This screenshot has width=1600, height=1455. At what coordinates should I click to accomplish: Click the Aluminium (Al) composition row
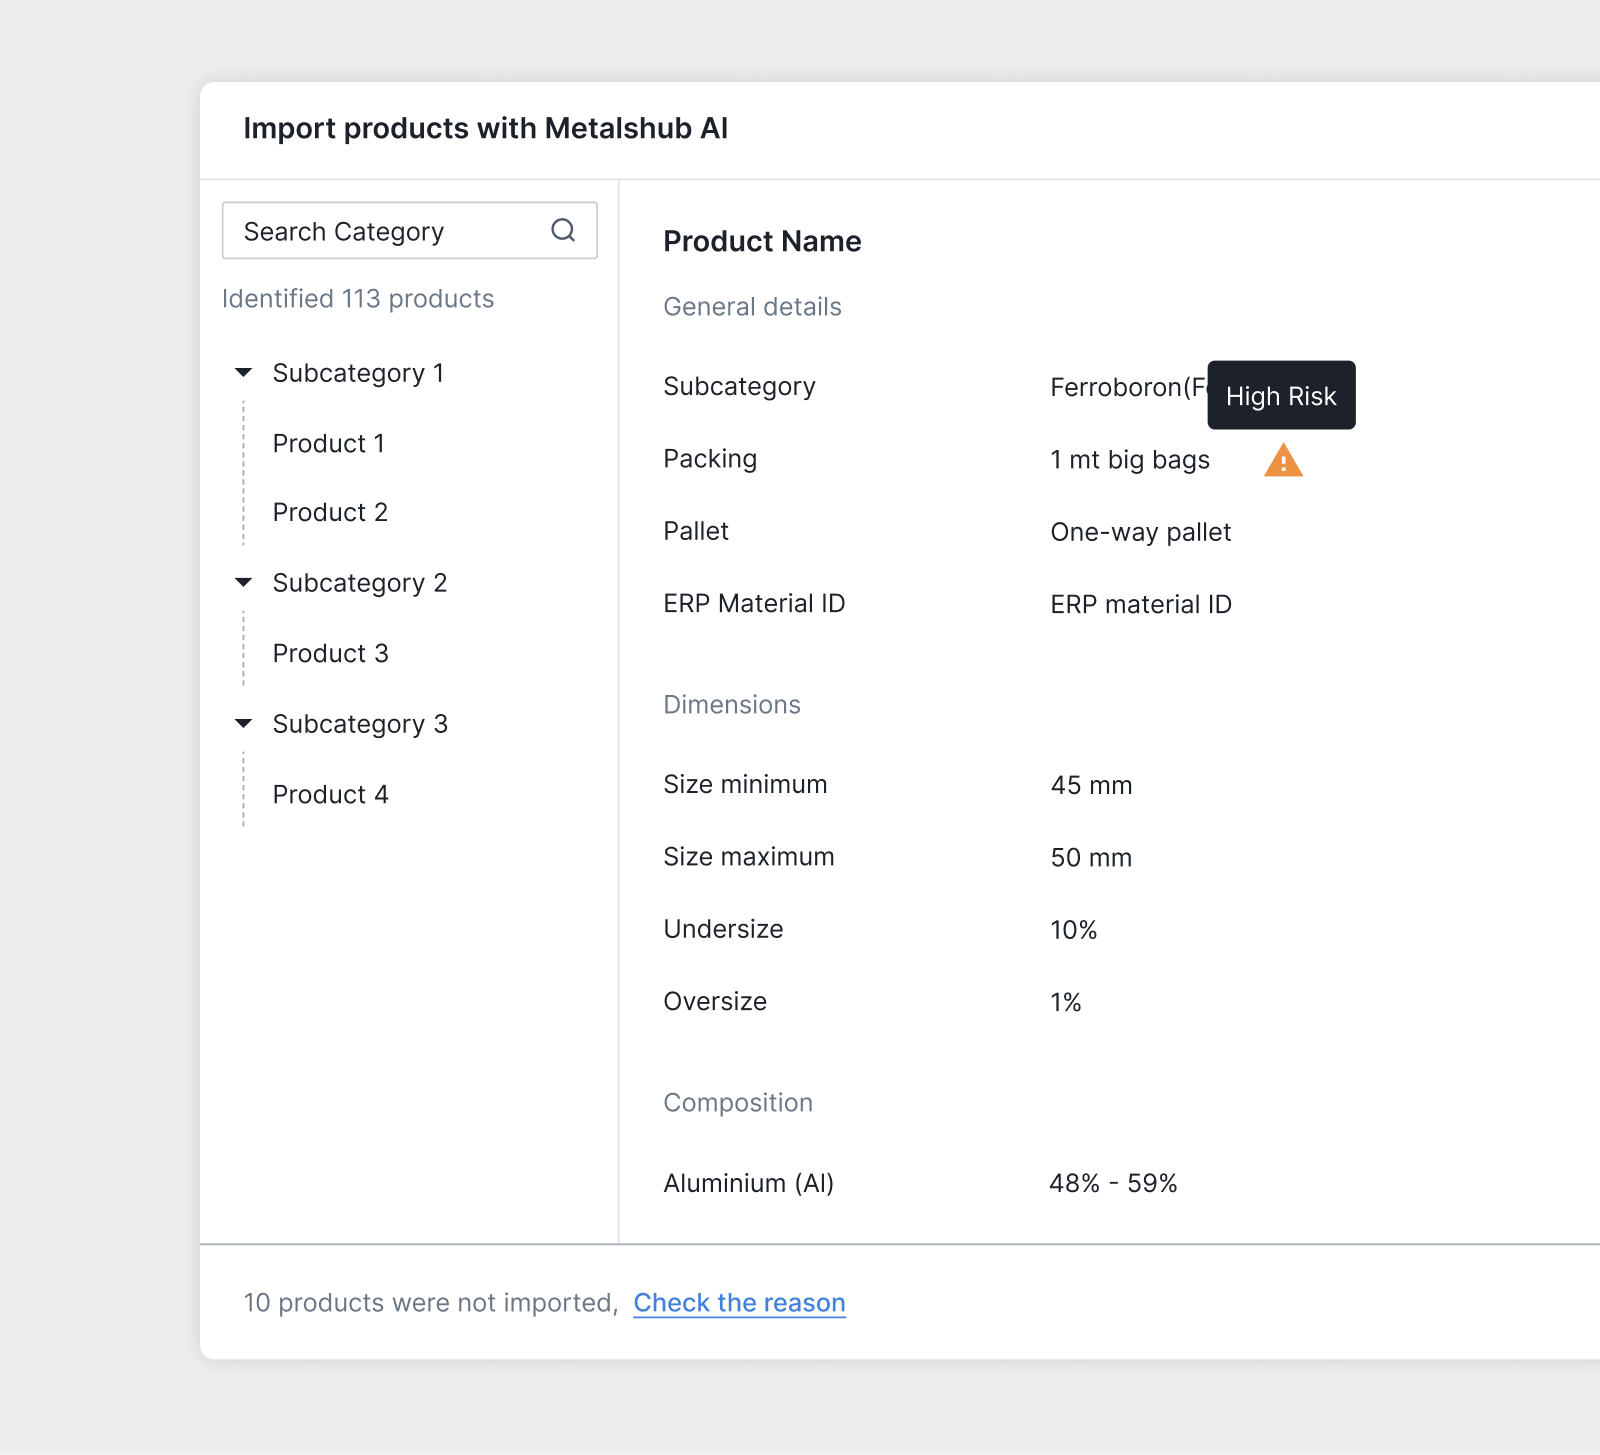pos(748,1183)
